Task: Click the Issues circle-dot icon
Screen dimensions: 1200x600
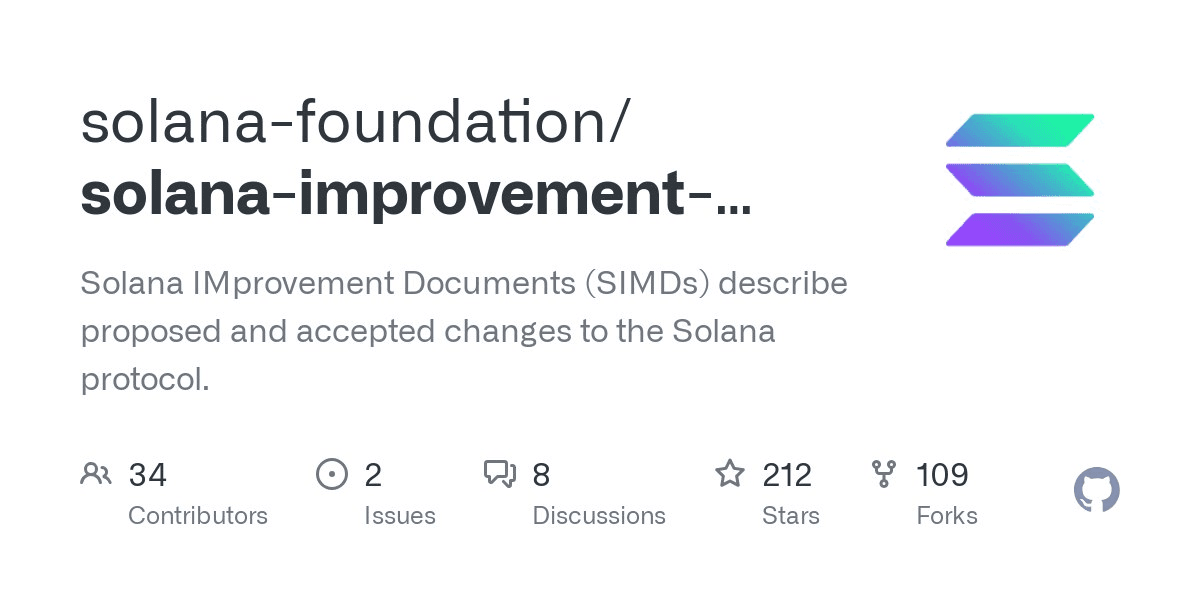Action: click(x=331, y=474)
